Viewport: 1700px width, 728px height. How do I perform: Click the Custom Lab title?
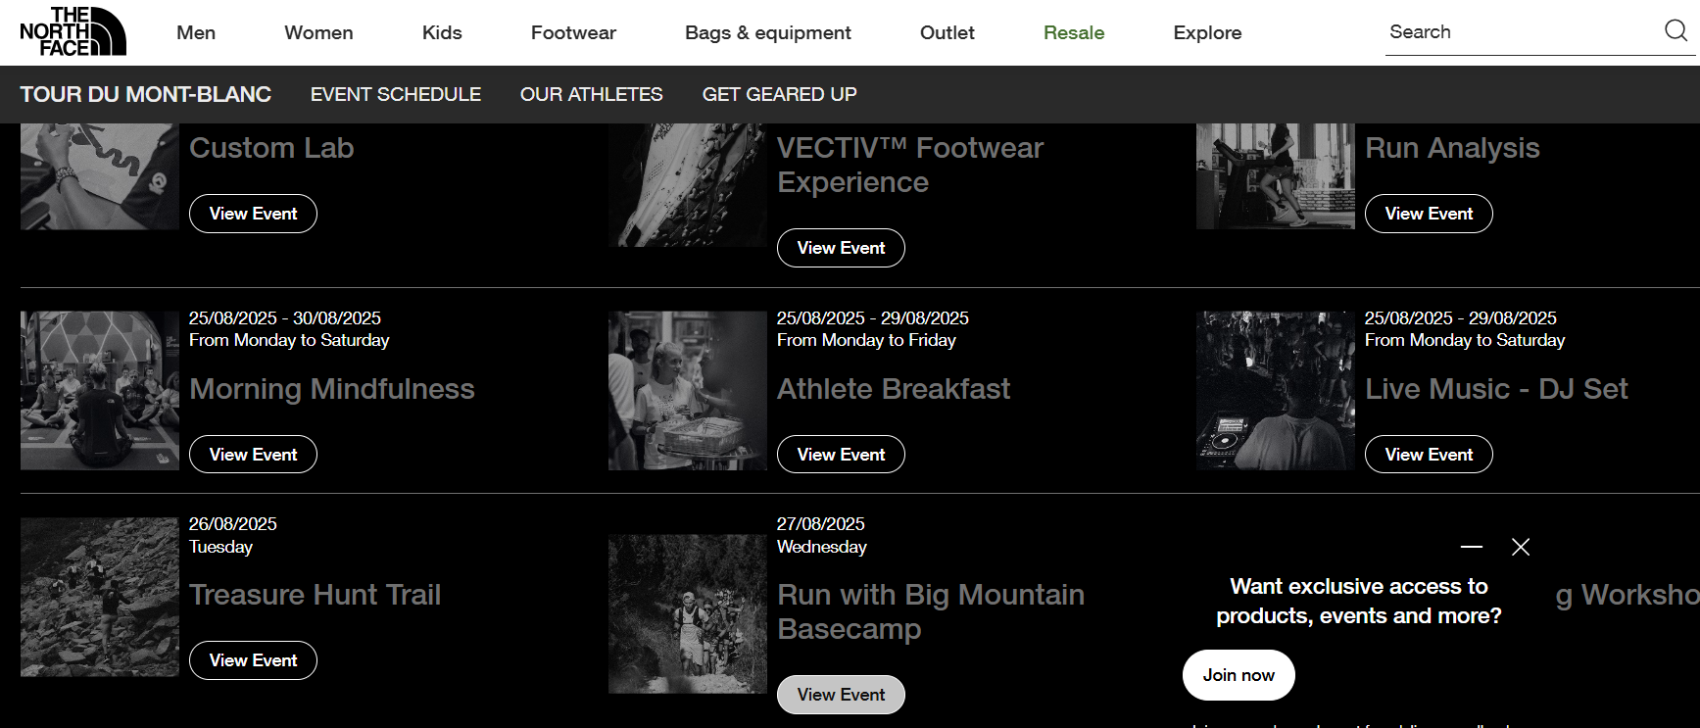[272, 148]
